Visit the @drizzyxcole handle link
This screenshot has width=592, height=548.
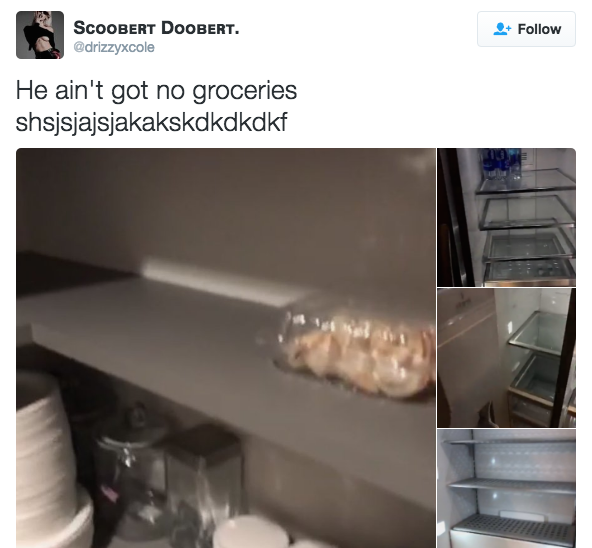(114, 47)
